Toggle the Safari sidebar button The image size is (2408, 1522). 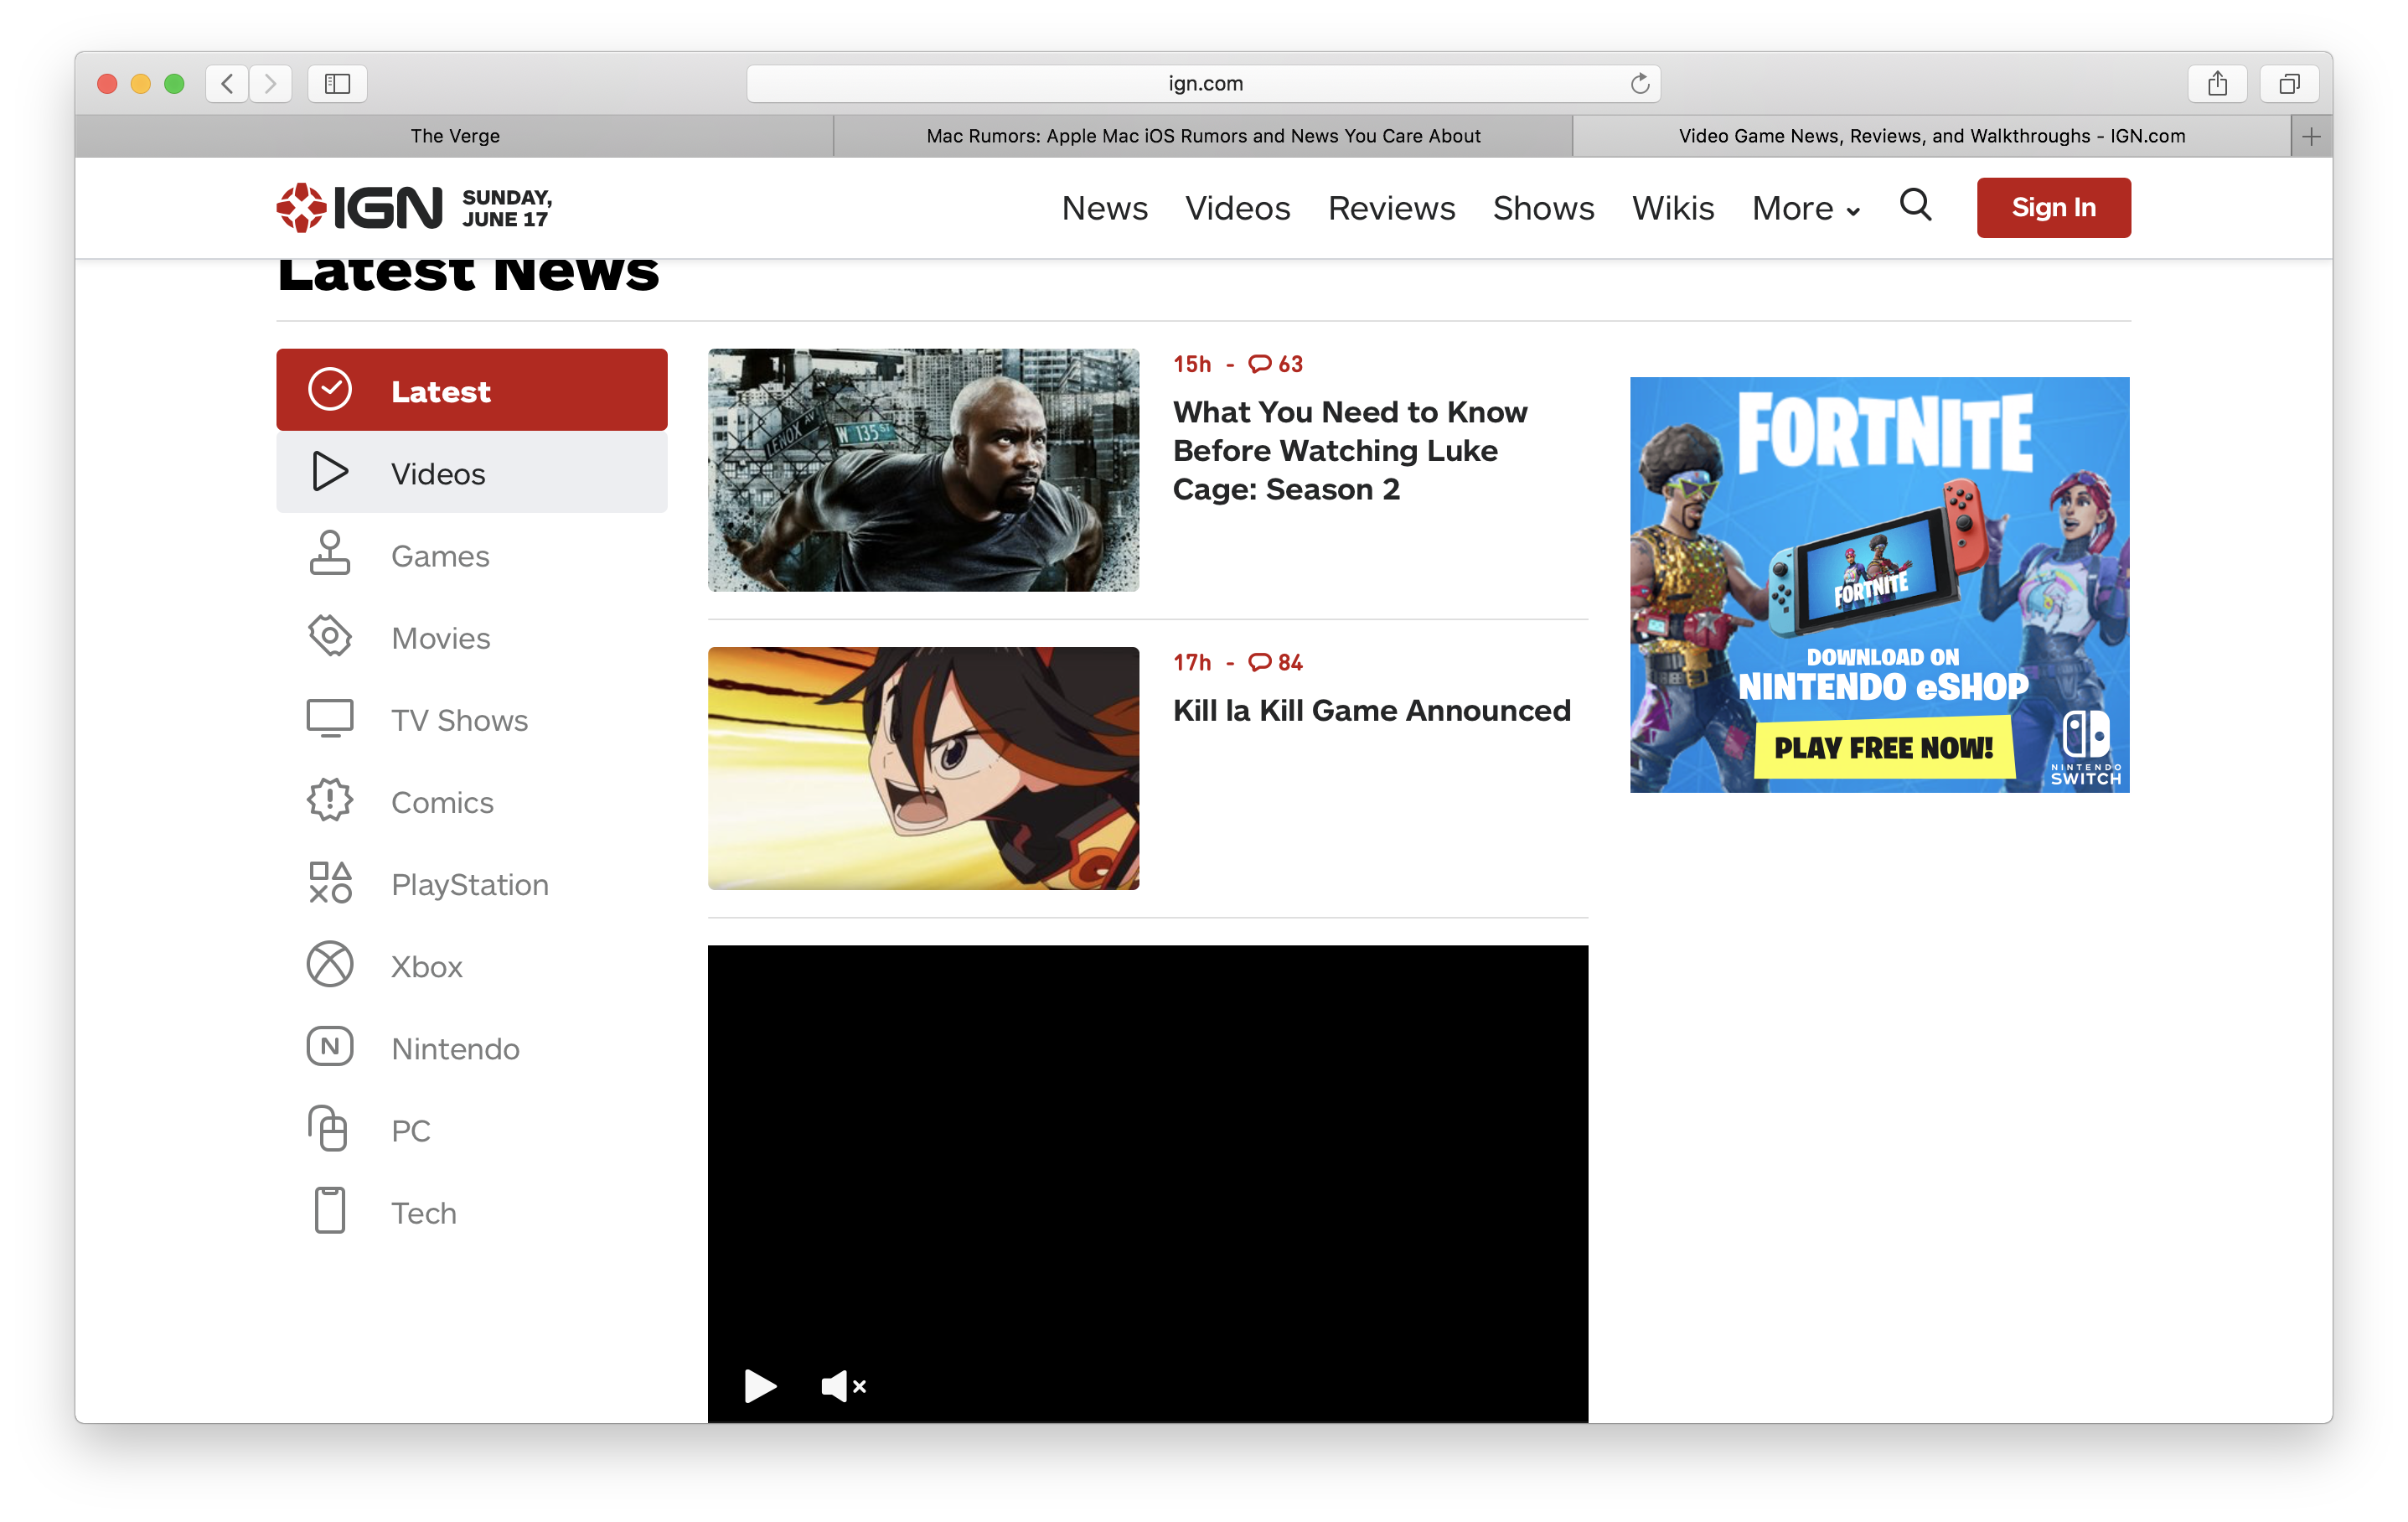click(338, 84)
